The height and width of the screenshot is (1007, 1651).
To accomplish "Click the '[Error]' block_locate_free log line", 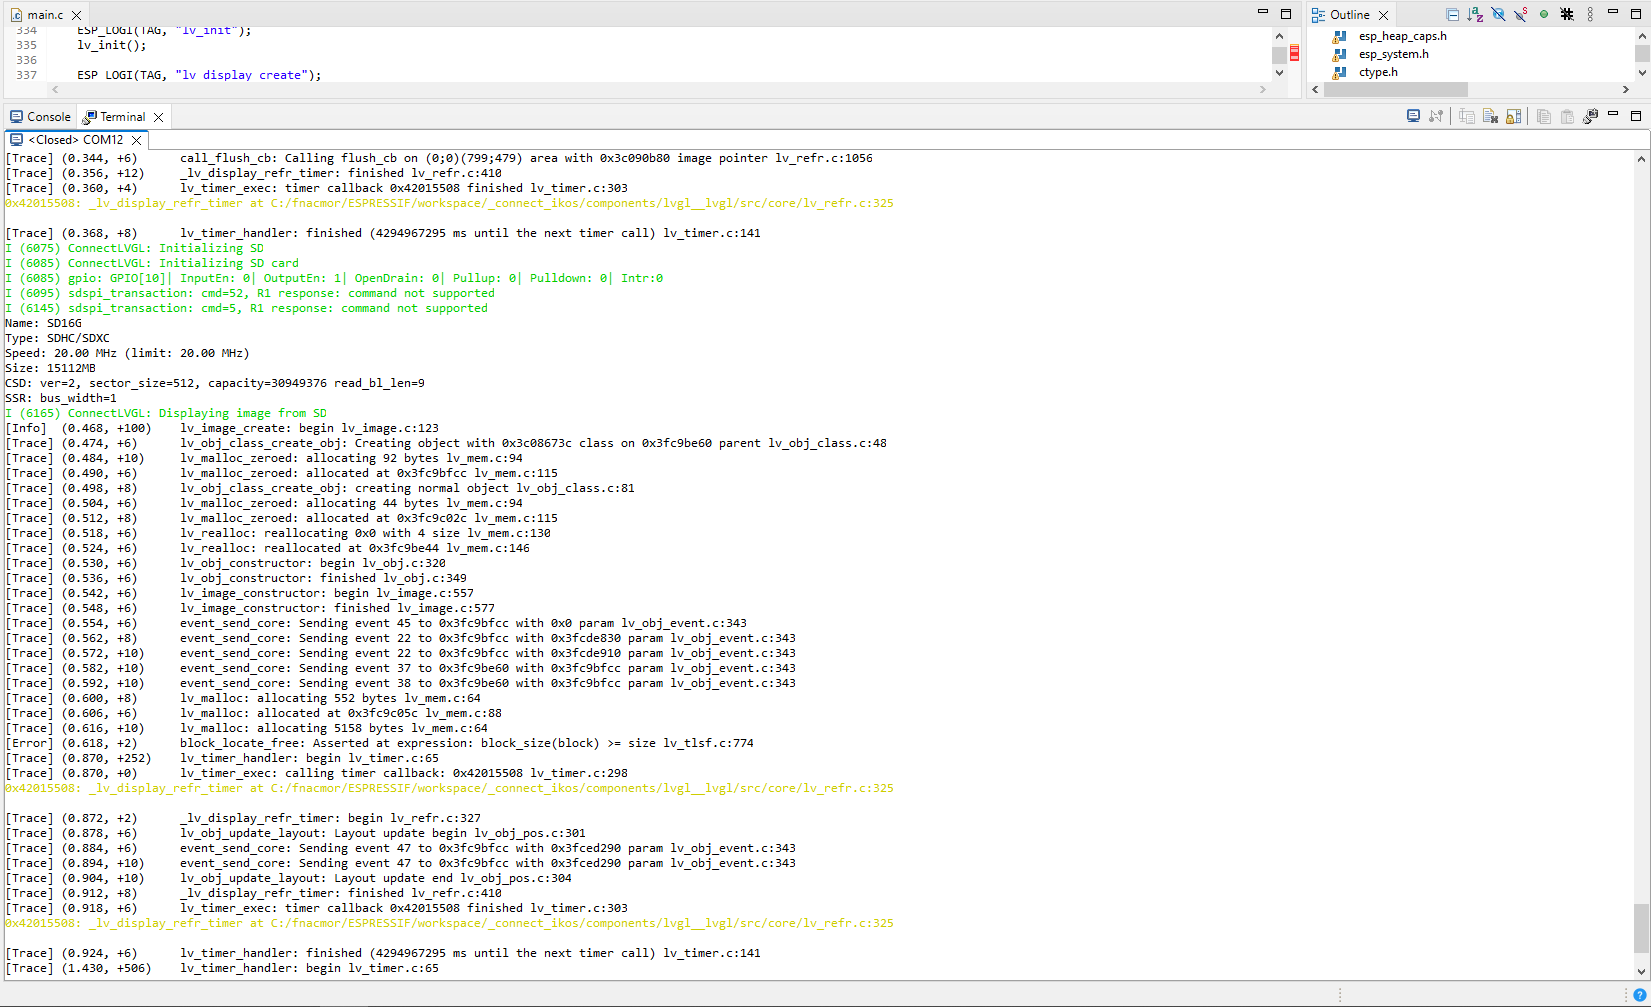I will [380, 743].
